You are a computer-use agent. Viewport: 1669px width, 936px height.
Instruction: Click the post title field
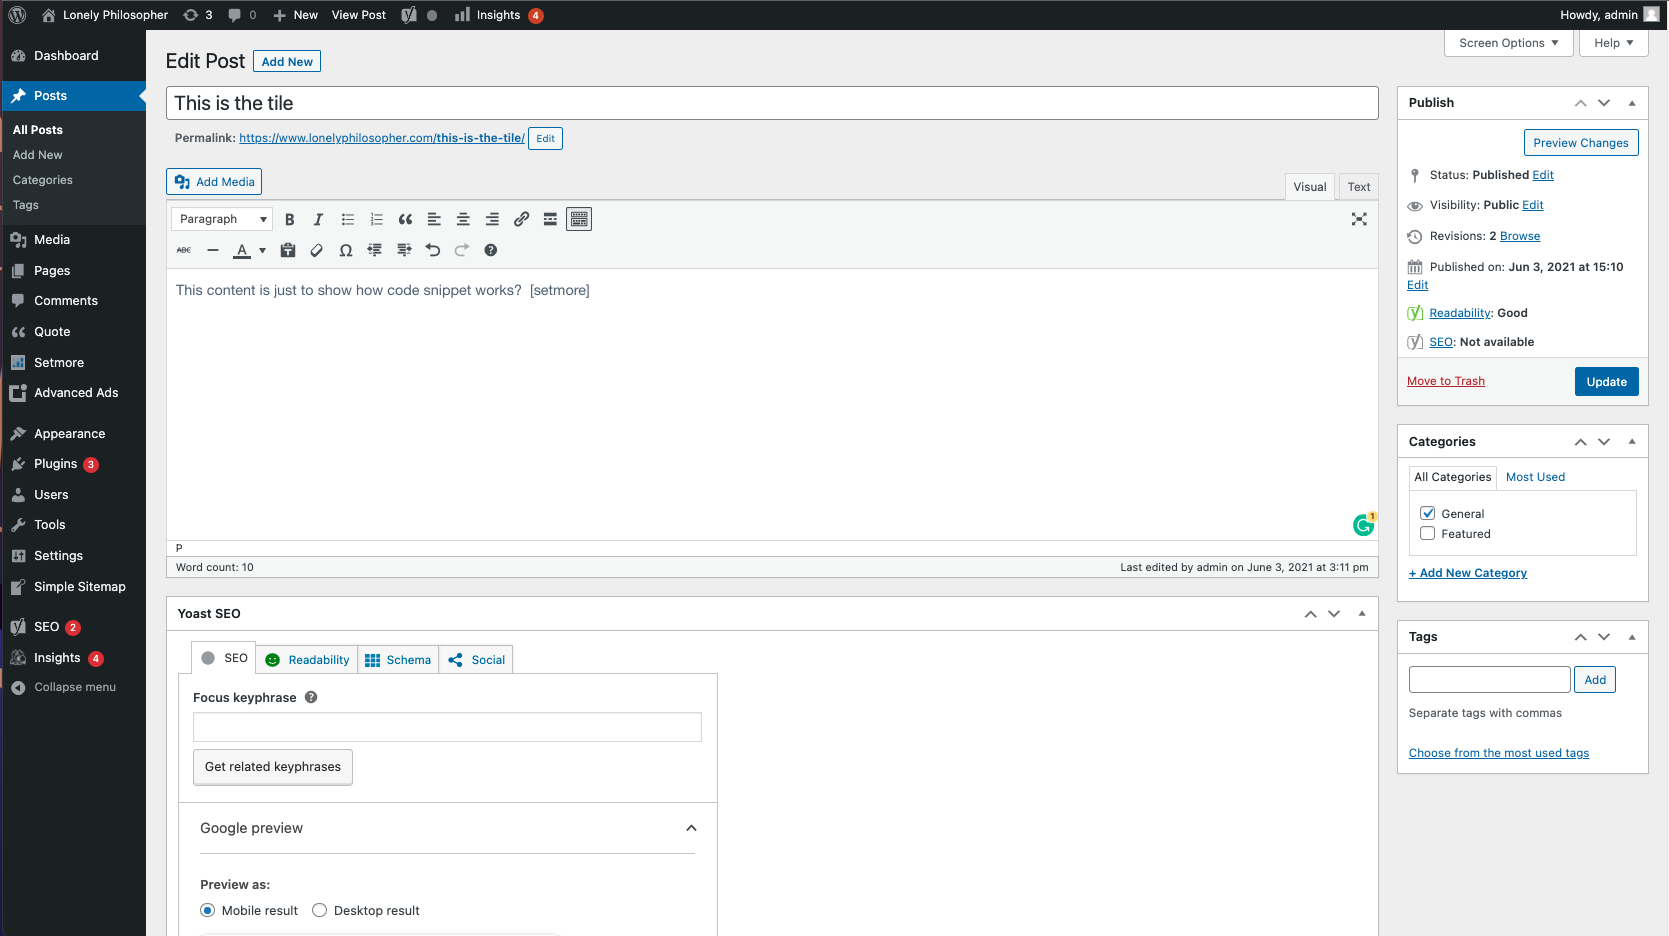point(772,103)
